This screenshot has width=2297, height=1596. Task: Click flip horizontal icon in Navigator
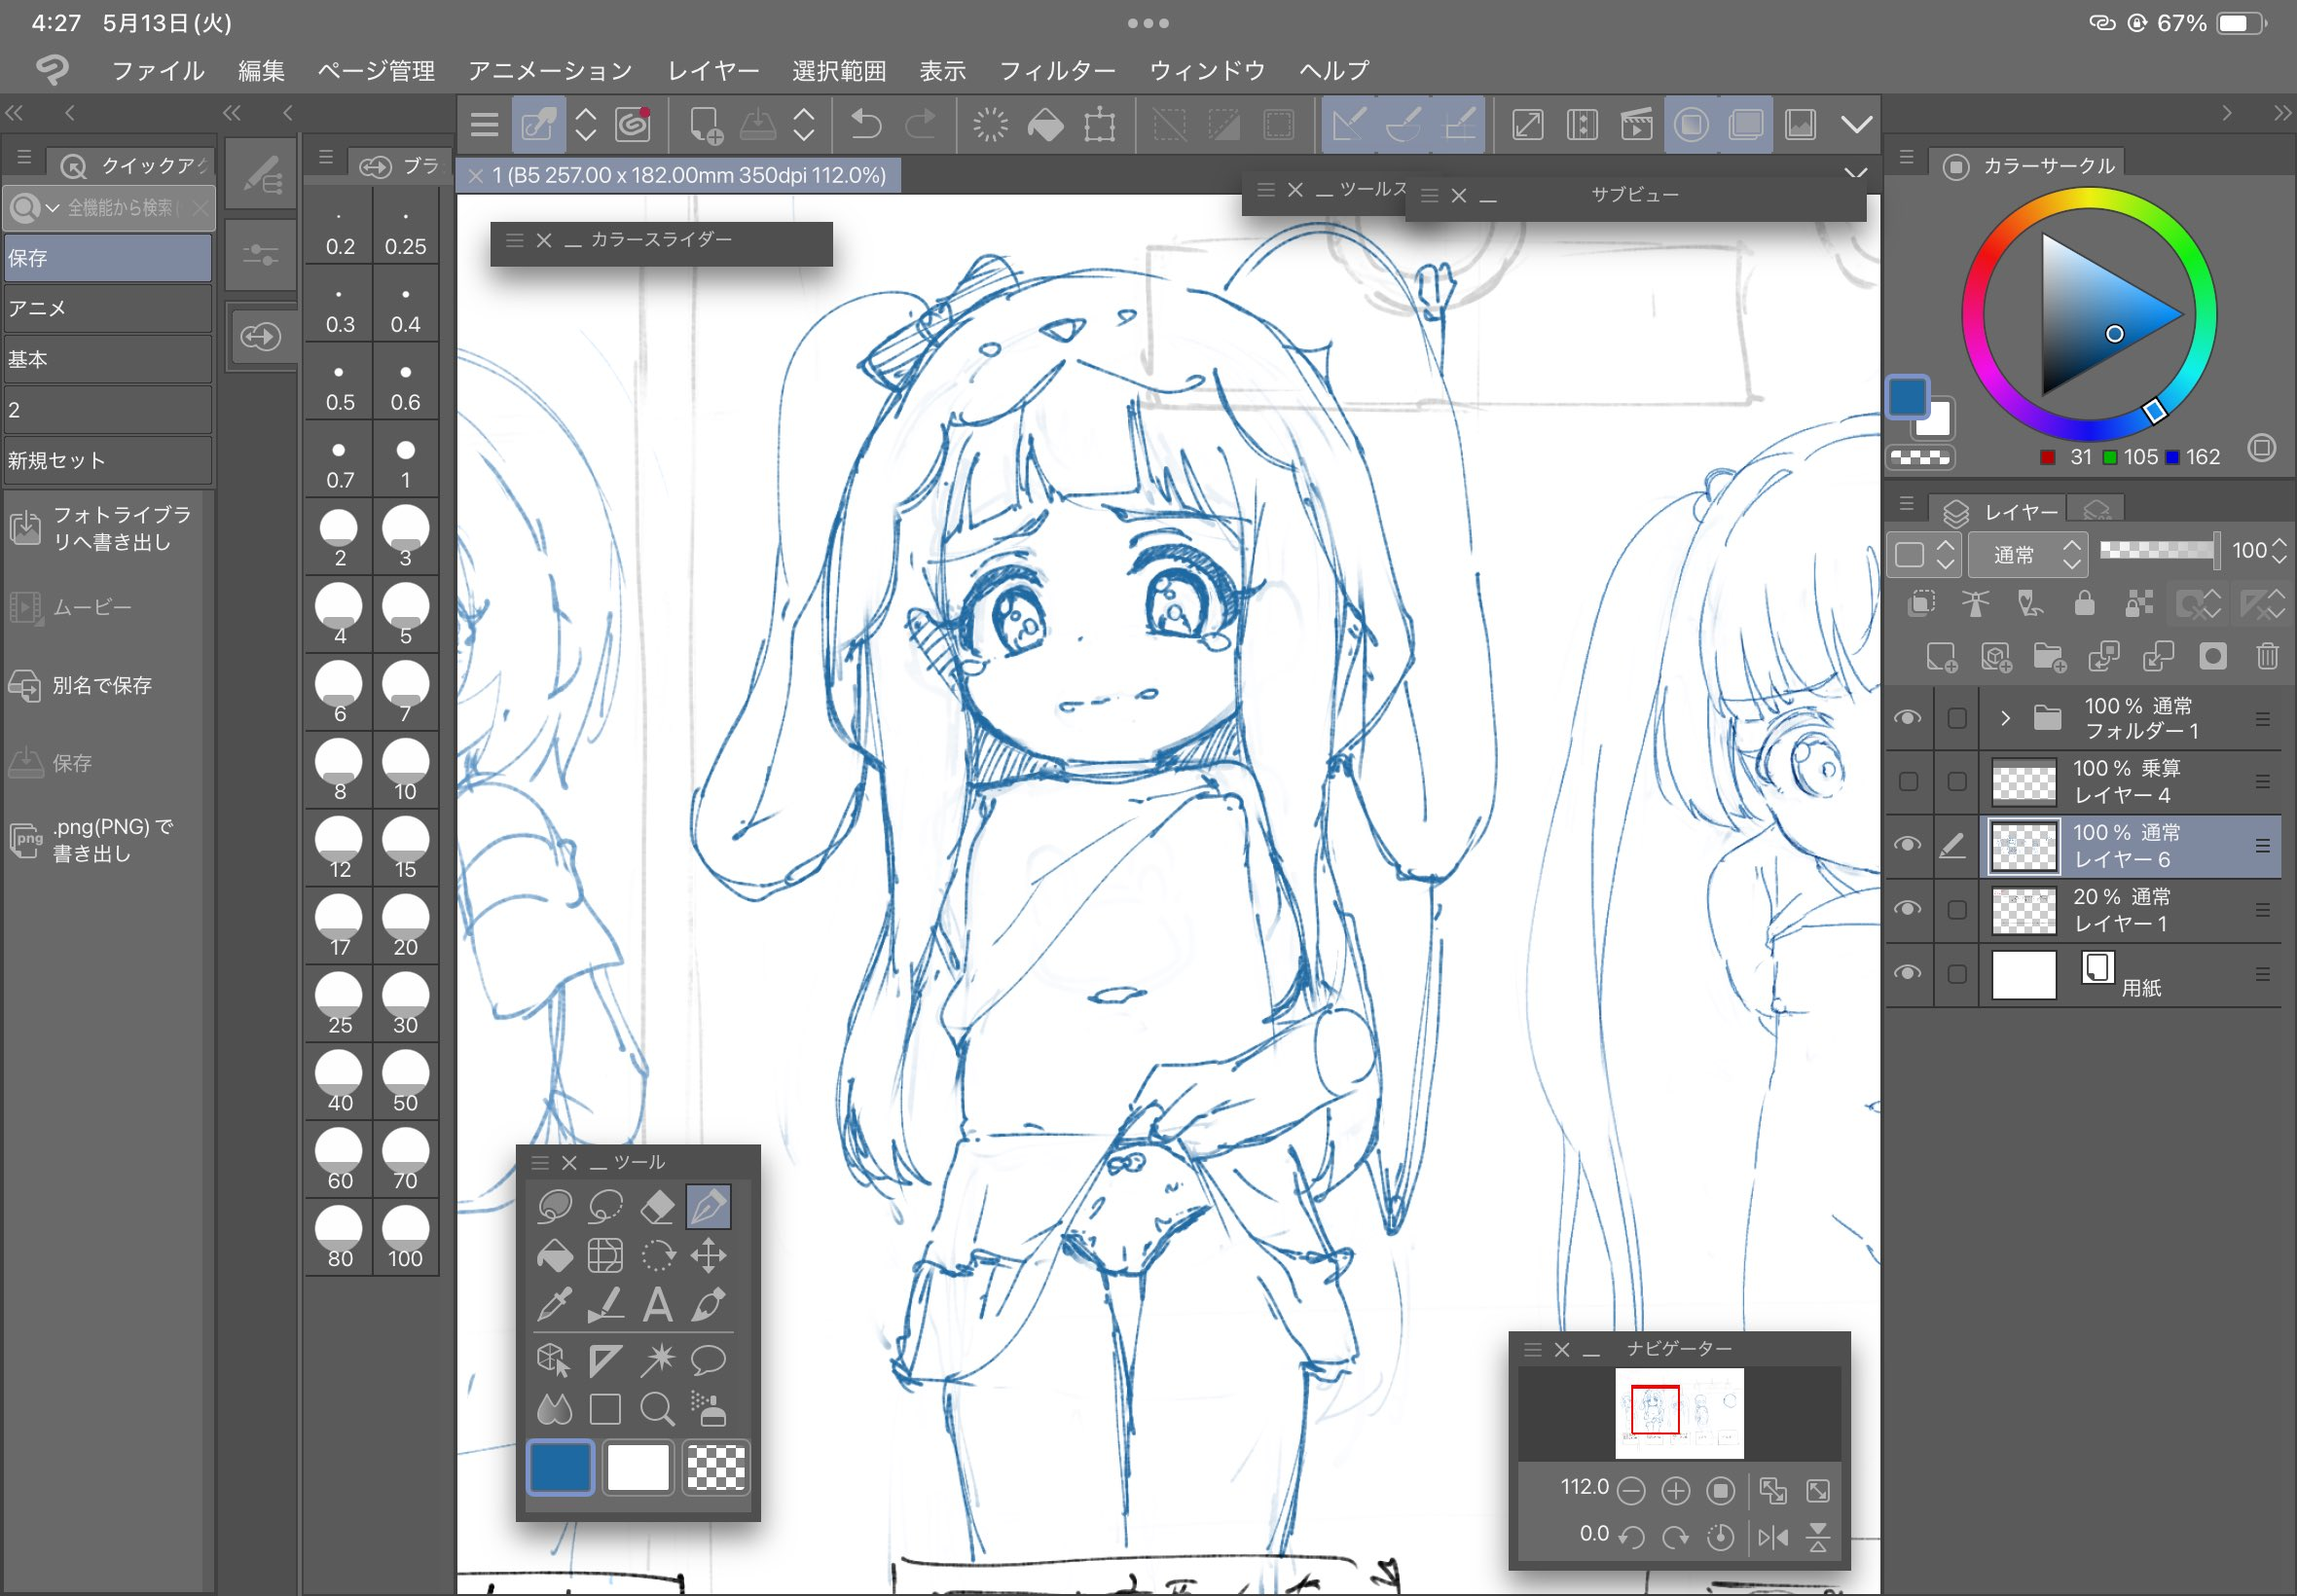click(x=1773, y=1537)
